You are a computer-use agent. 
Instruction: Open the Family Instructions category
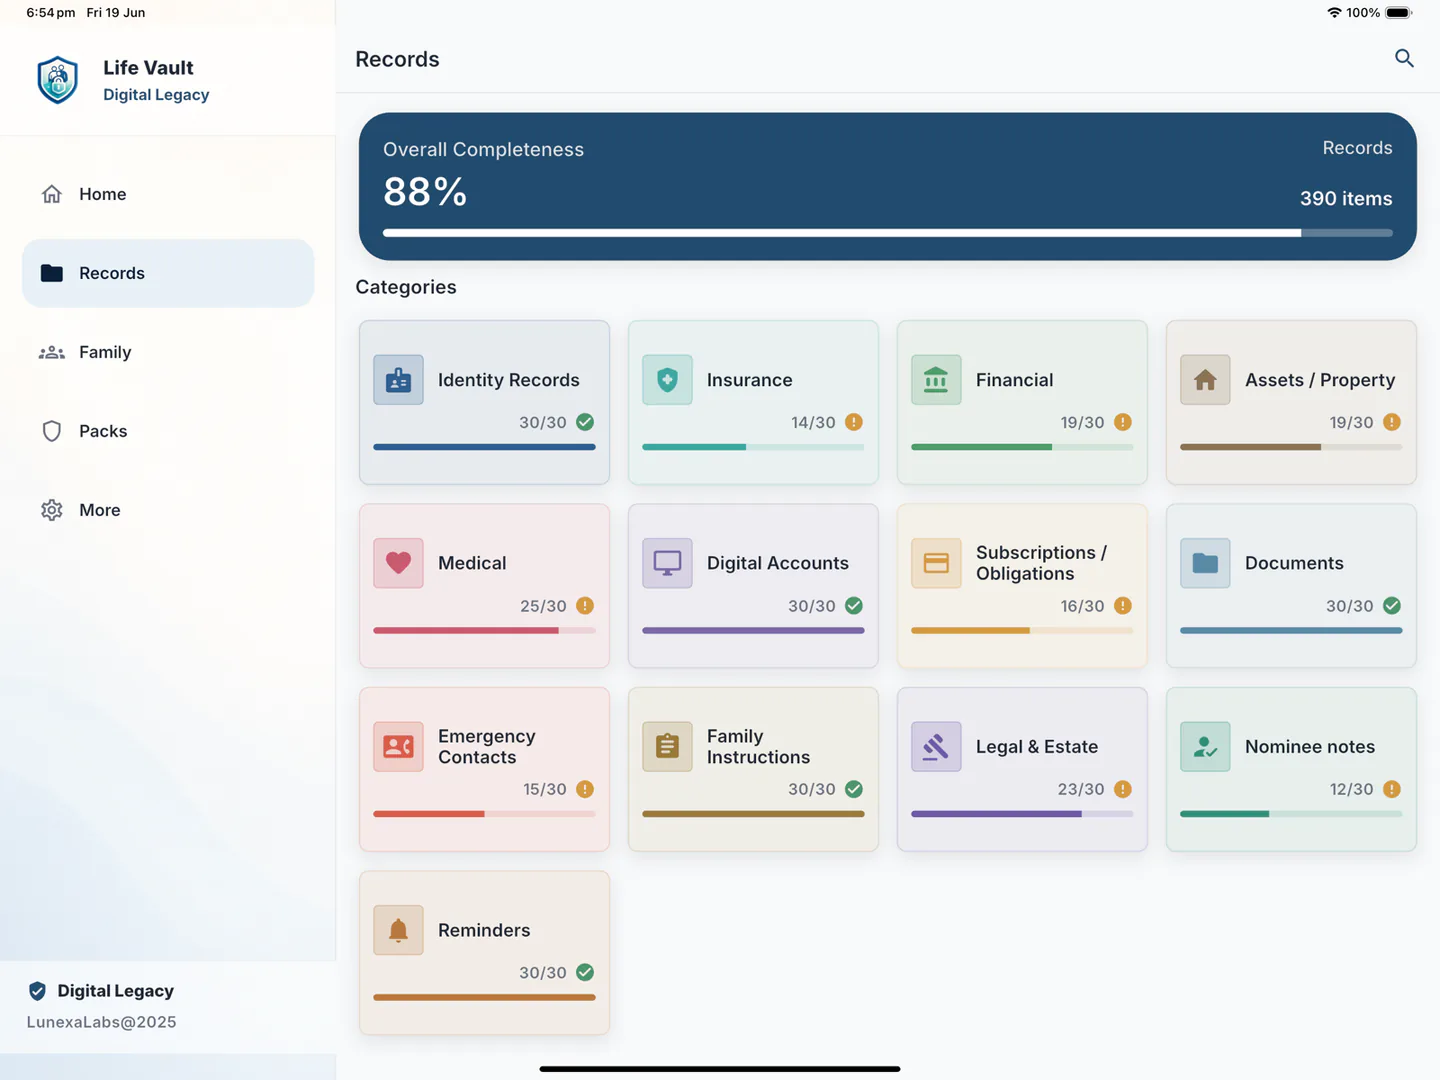click(x=753, y=769)
